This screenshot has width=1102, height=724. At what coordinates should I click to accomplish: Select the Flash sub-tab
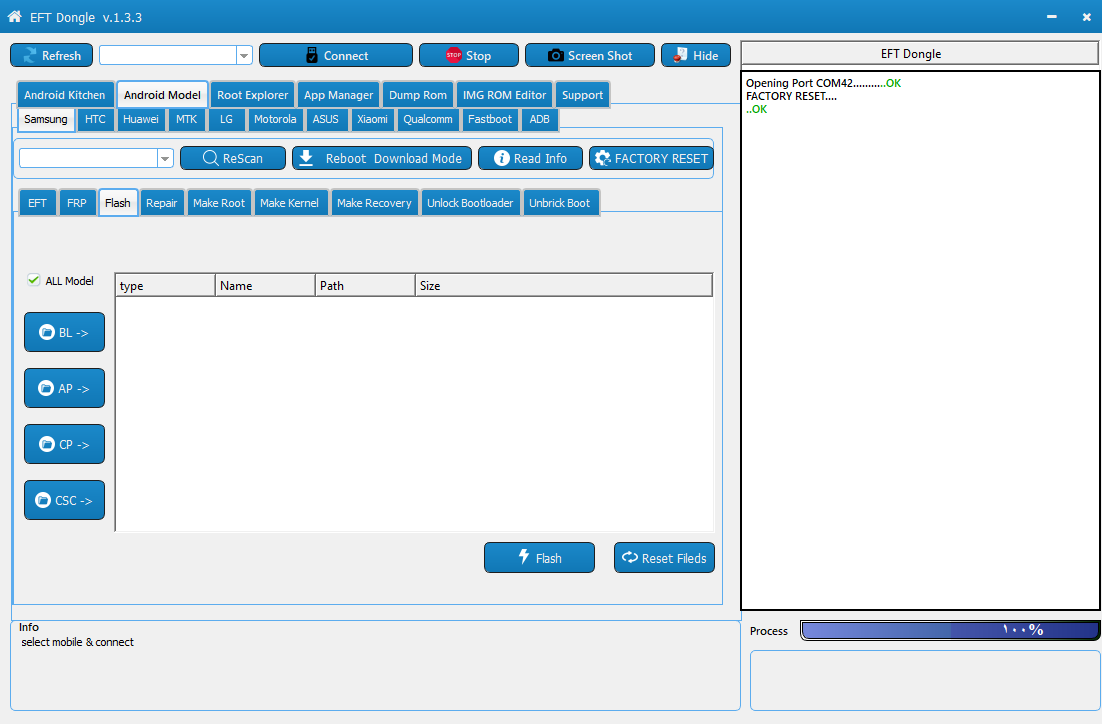pyautogui.click(x=118, y=202)
